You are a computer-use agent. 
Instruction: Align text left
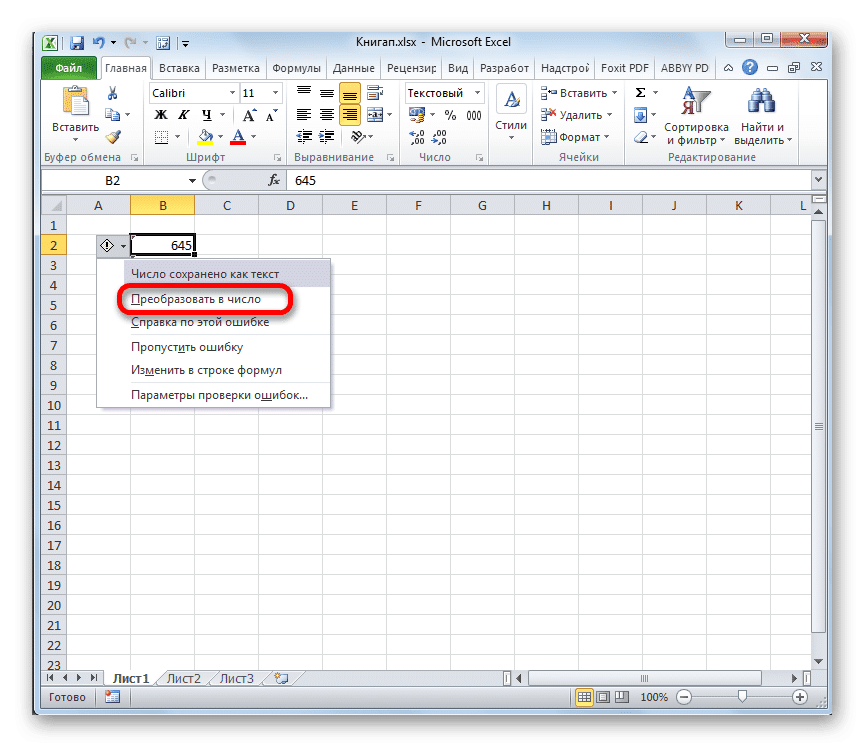click(x=304, y=115)
